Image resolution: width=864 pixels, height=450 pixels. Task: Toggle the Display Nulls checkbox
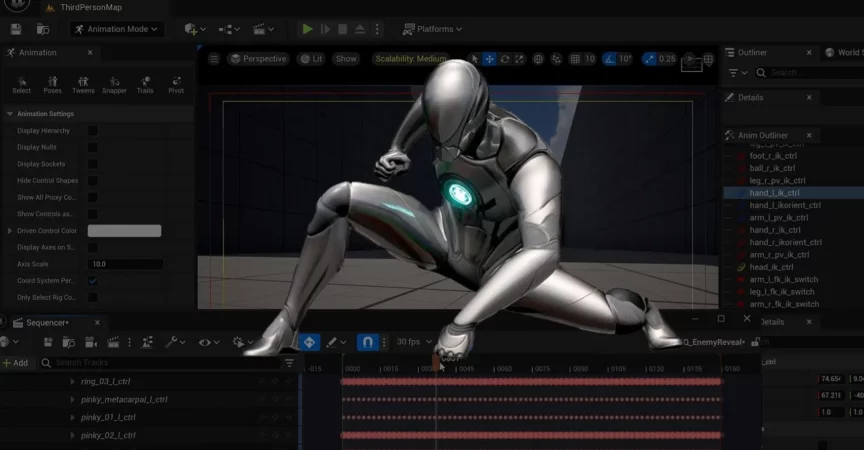click(93, 147)
